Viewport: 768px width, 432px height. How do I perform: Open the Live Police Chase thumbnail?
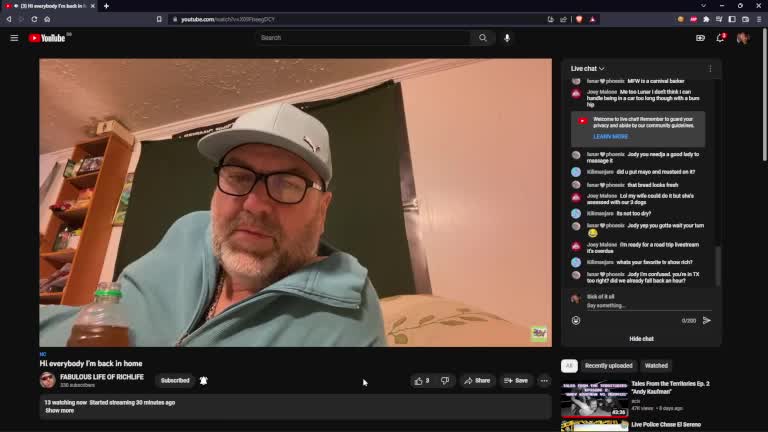coord(595,427)
